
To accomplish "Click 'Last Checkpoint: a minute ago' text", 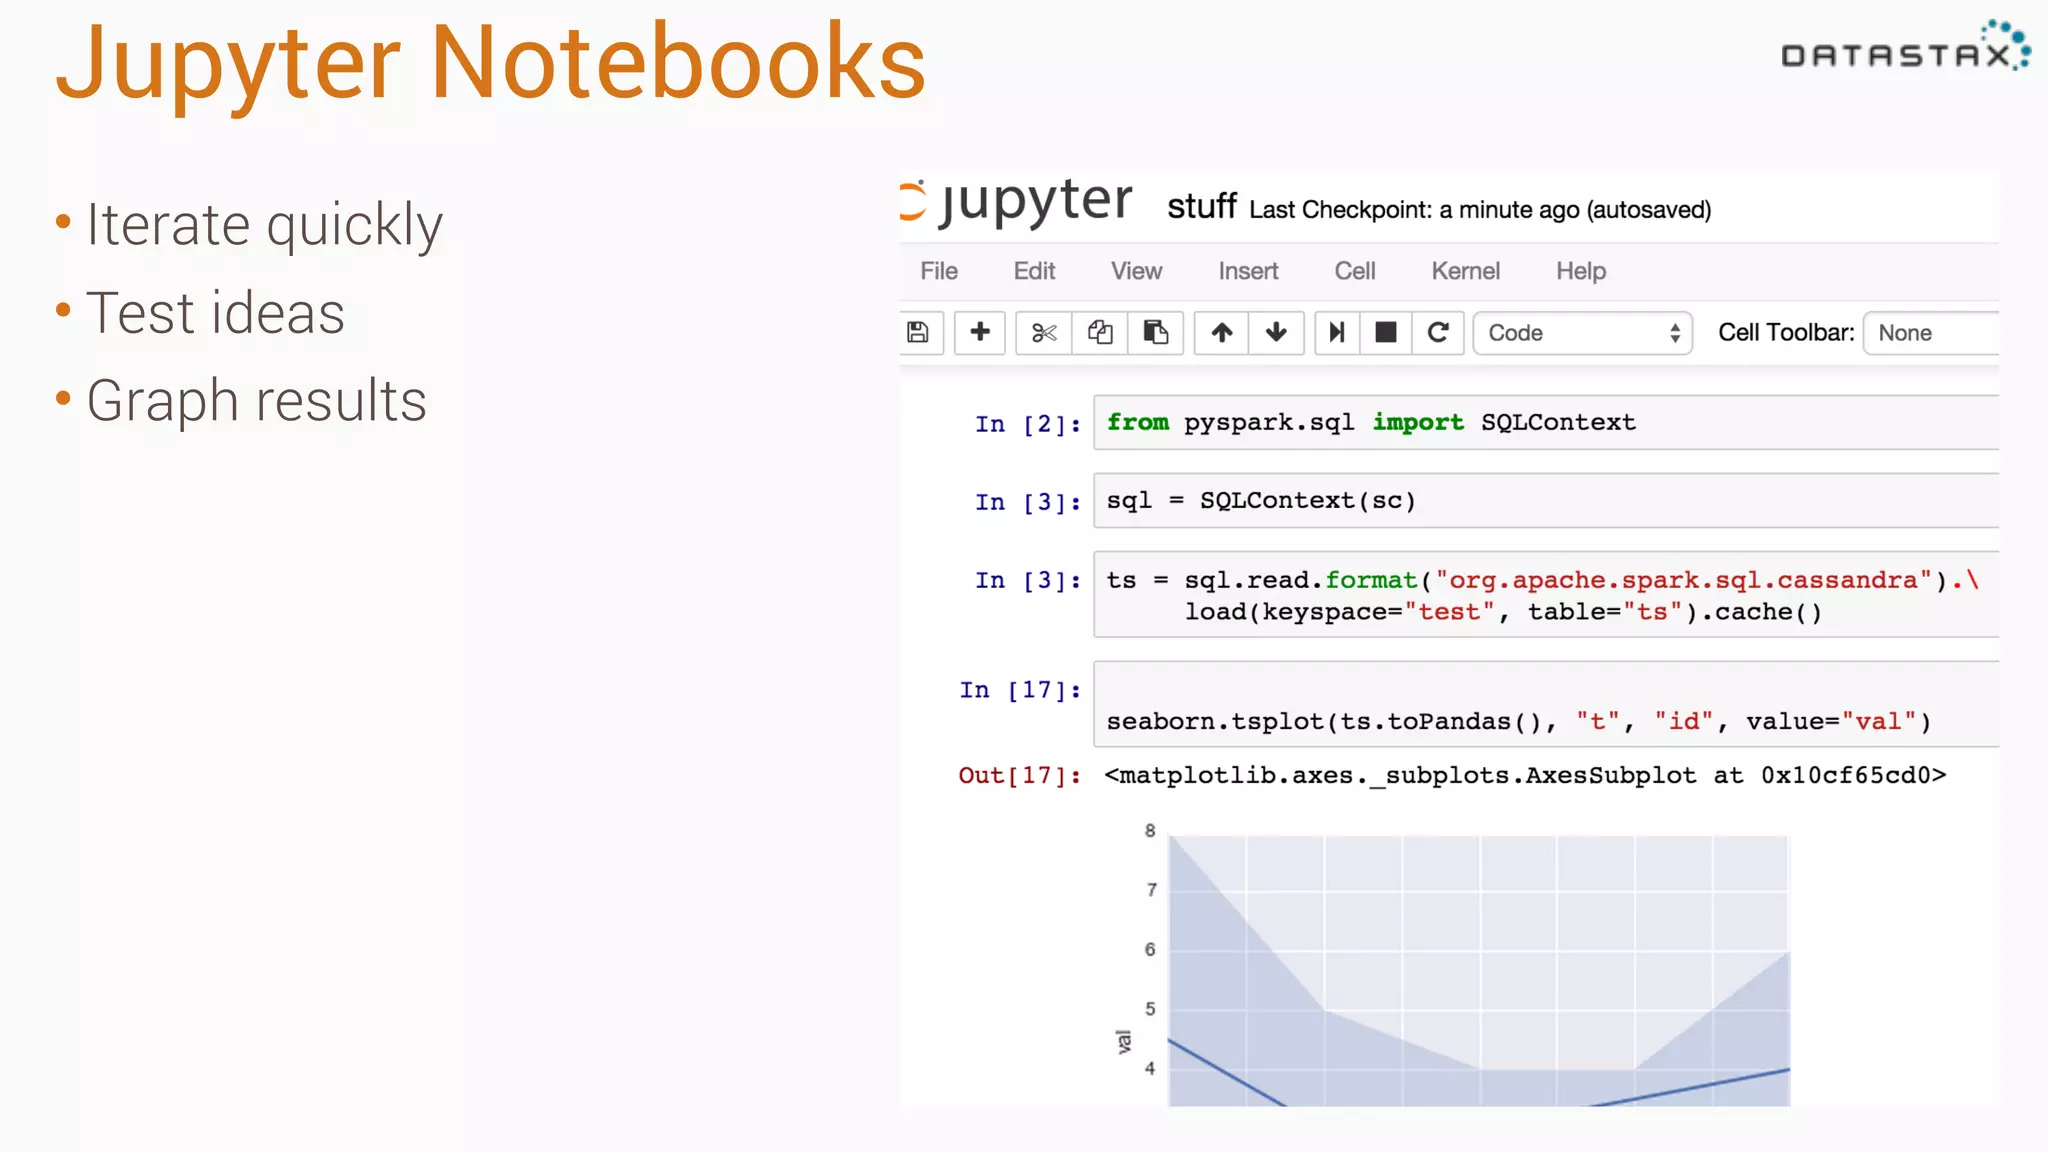I will [1415, 210].
